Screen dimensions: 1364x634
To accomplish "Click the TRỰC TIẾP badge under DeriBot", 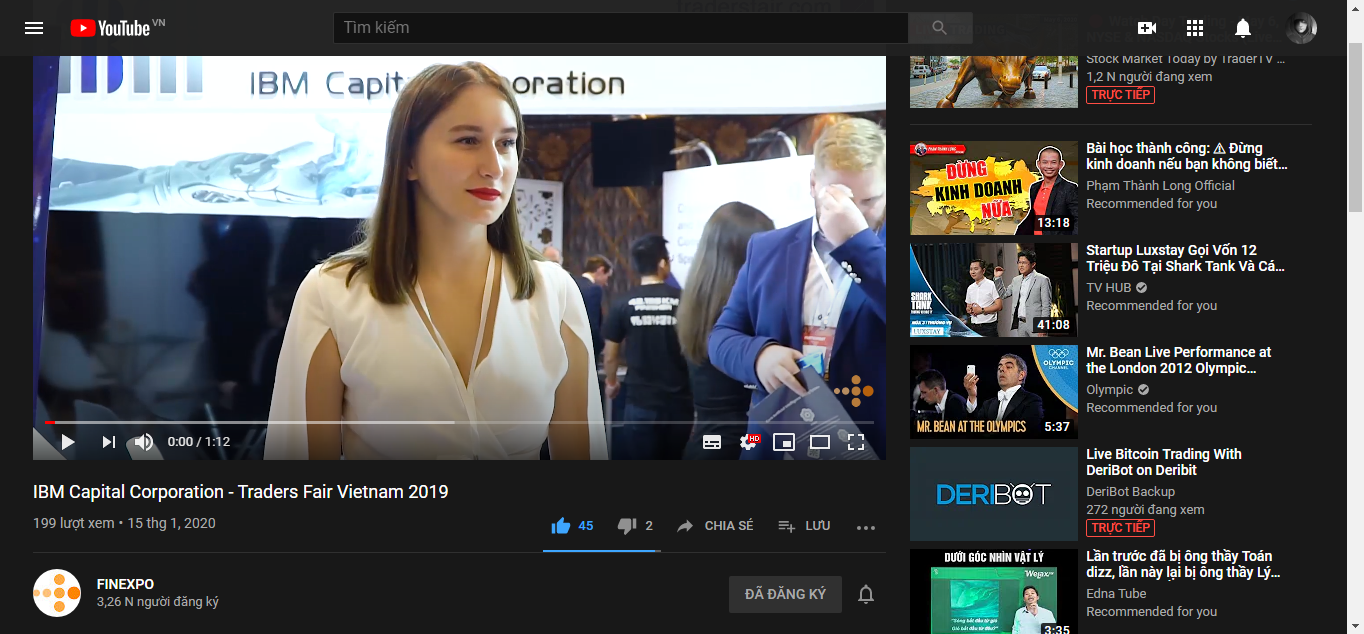I will point(1121,527).
